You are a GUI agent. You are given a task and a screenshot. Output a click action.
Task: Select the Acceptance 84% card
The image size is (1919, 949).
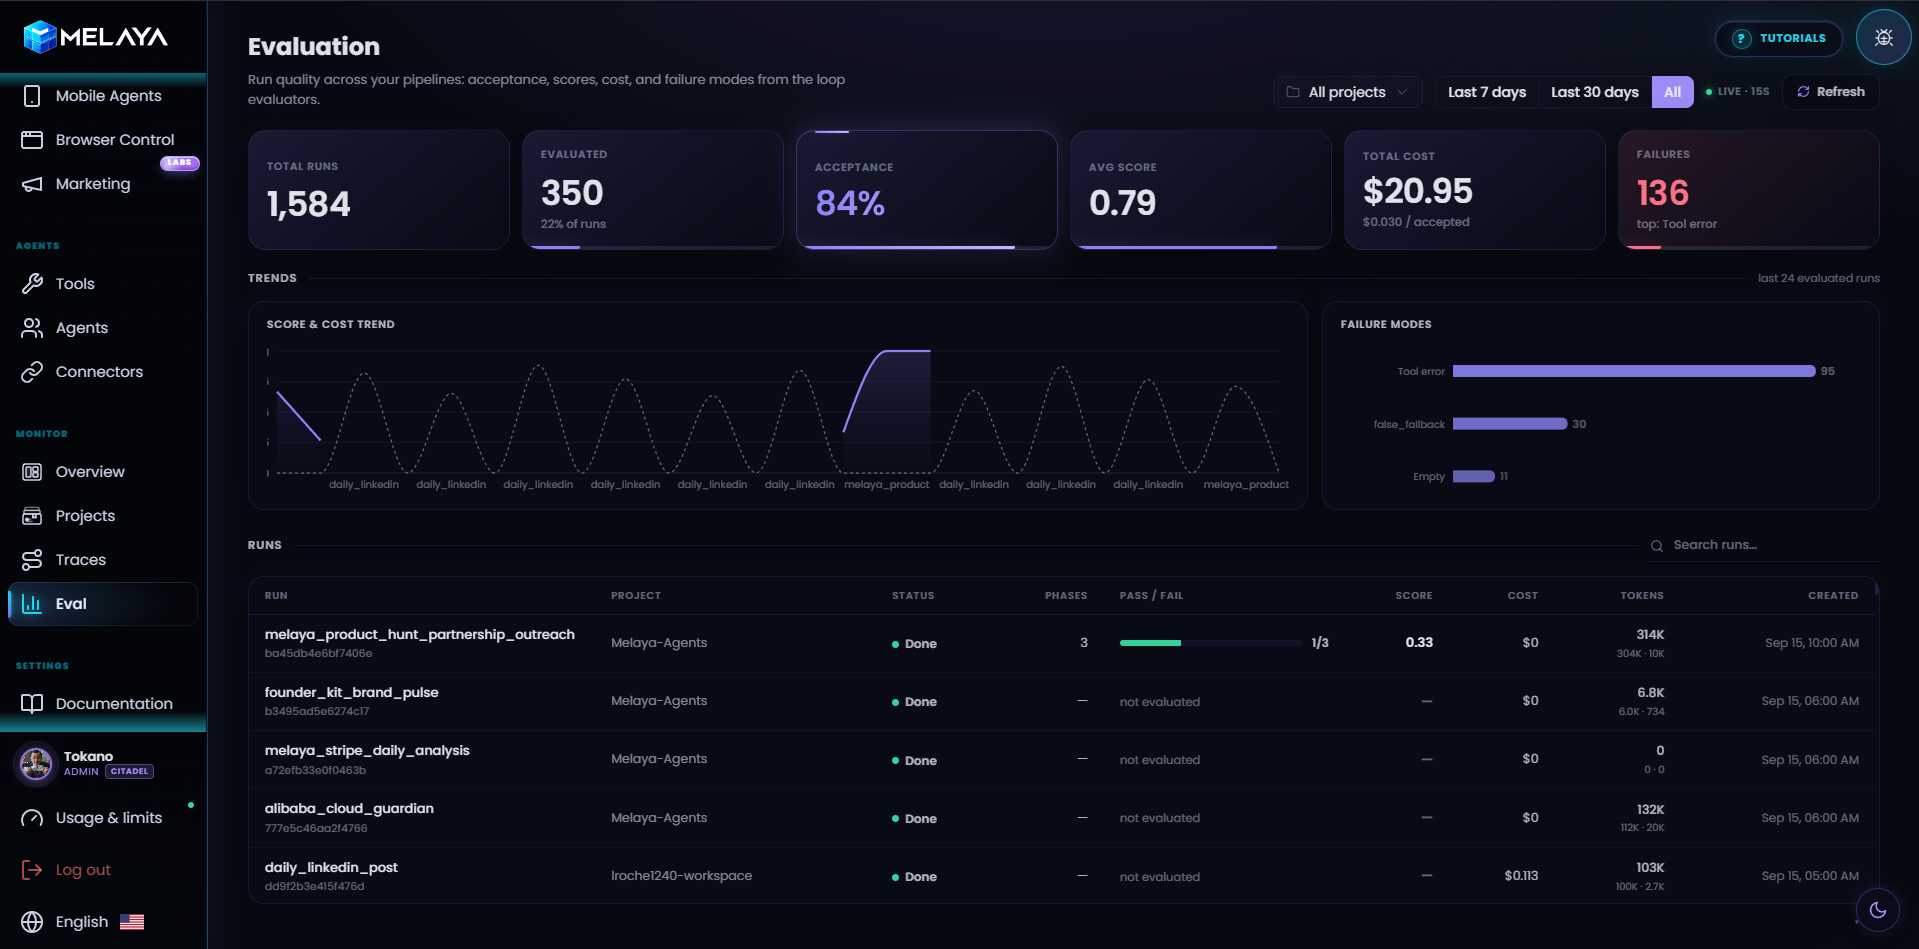927,190
